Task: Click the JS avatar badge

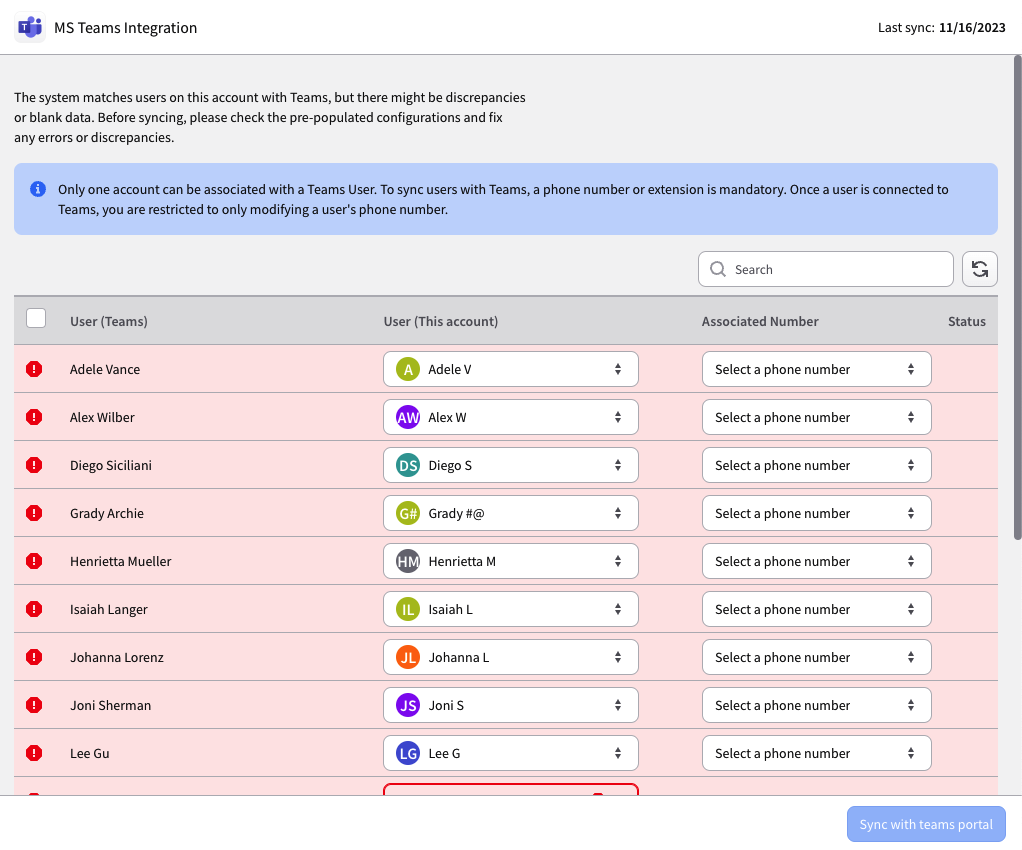Action: pyautogui.click(x=408, y=705)
